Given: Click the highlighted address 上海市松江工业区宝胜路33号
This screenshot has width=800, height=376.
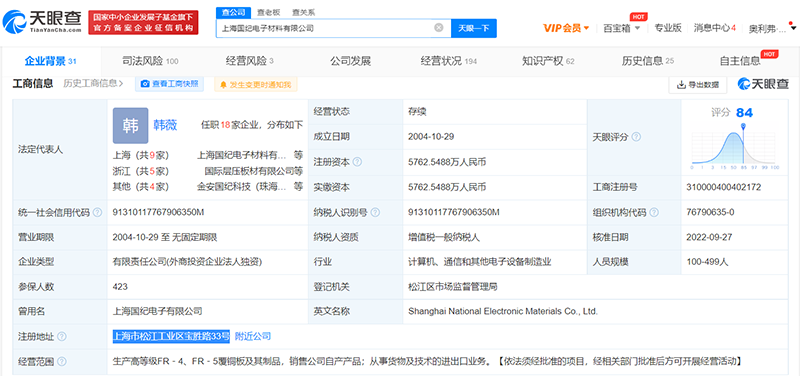Looking at the screenshot, I should pyautogui.click(x=171, y=336).
